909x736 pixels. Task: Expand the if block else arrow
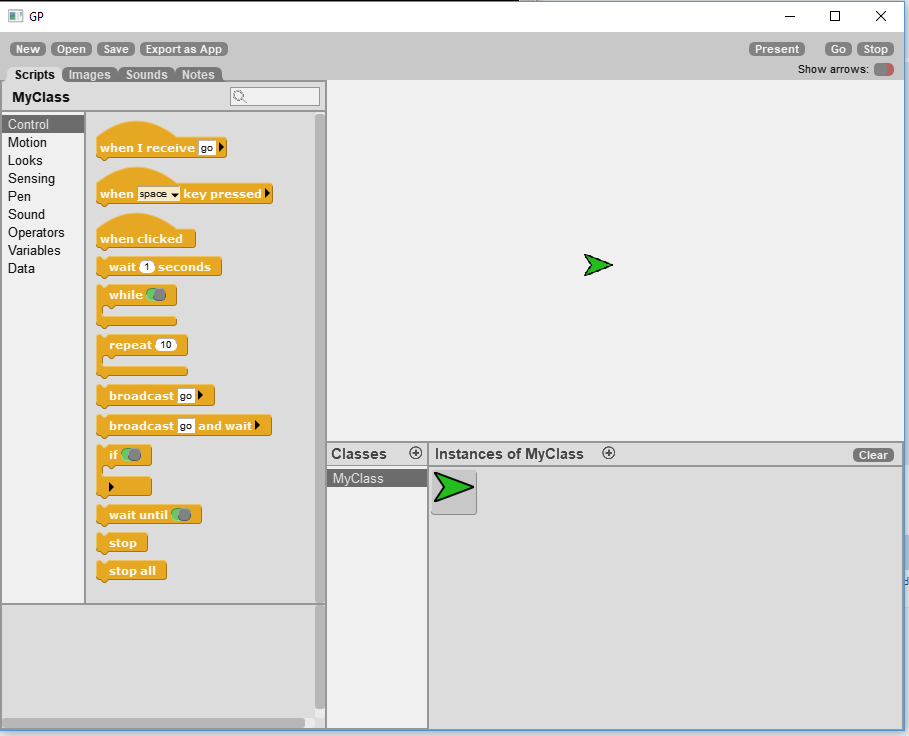(111, 487)
